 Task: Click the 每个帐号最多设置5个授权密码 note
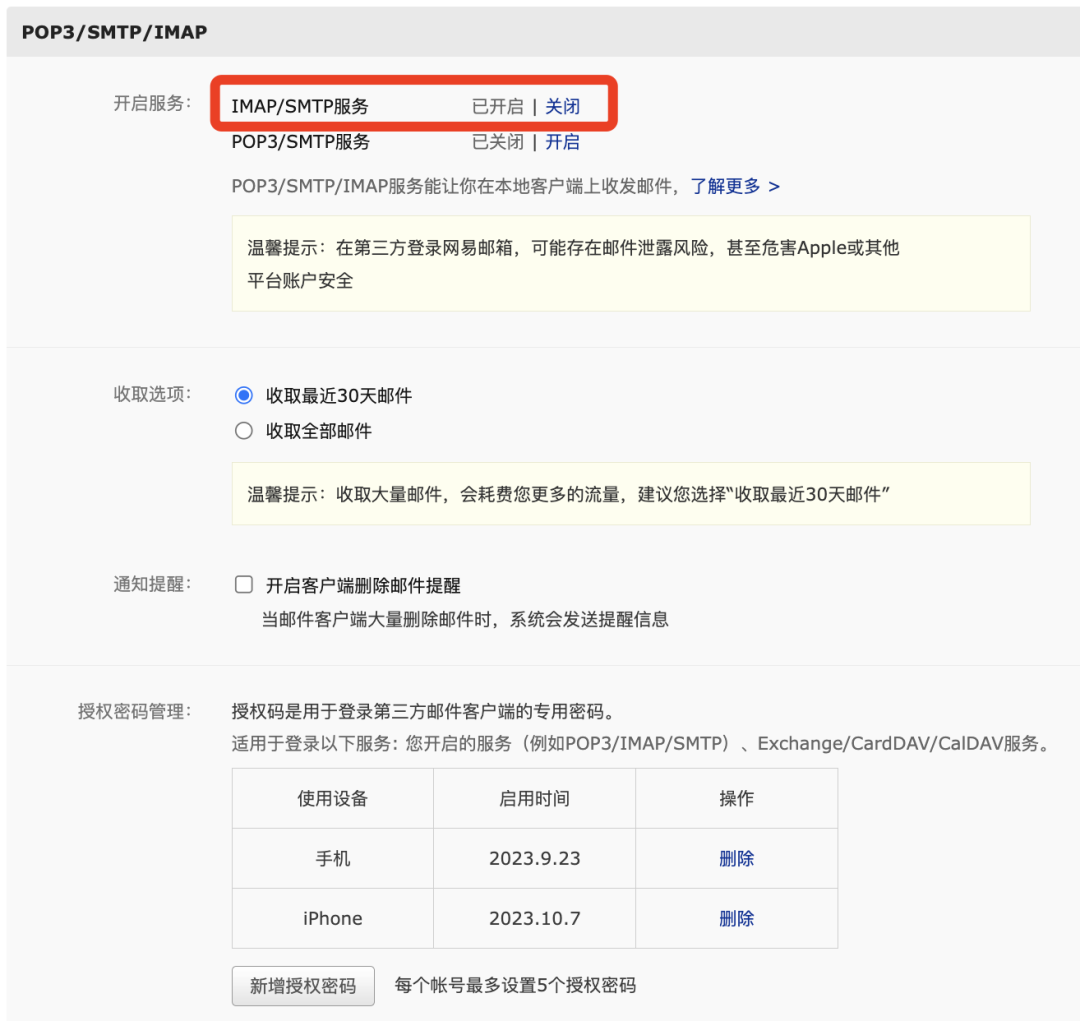tap(515, 986)
